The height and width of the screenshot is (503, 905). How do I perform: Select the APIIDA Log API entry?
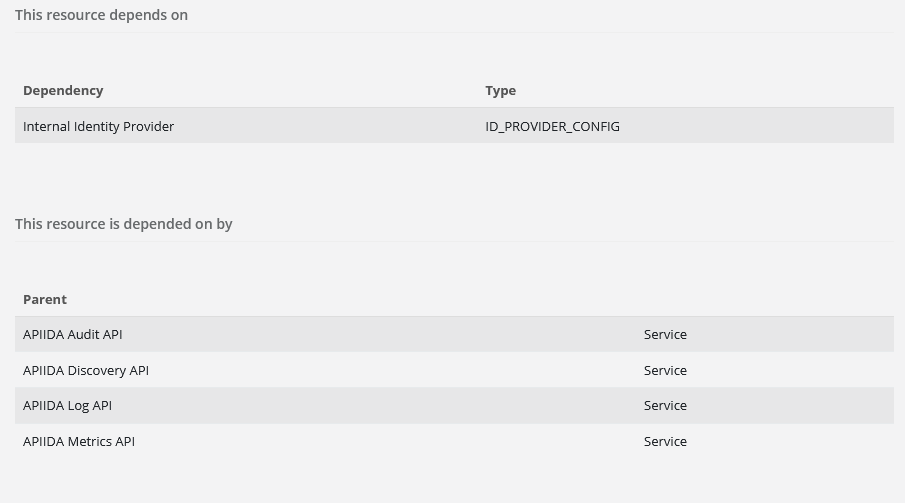67,405
